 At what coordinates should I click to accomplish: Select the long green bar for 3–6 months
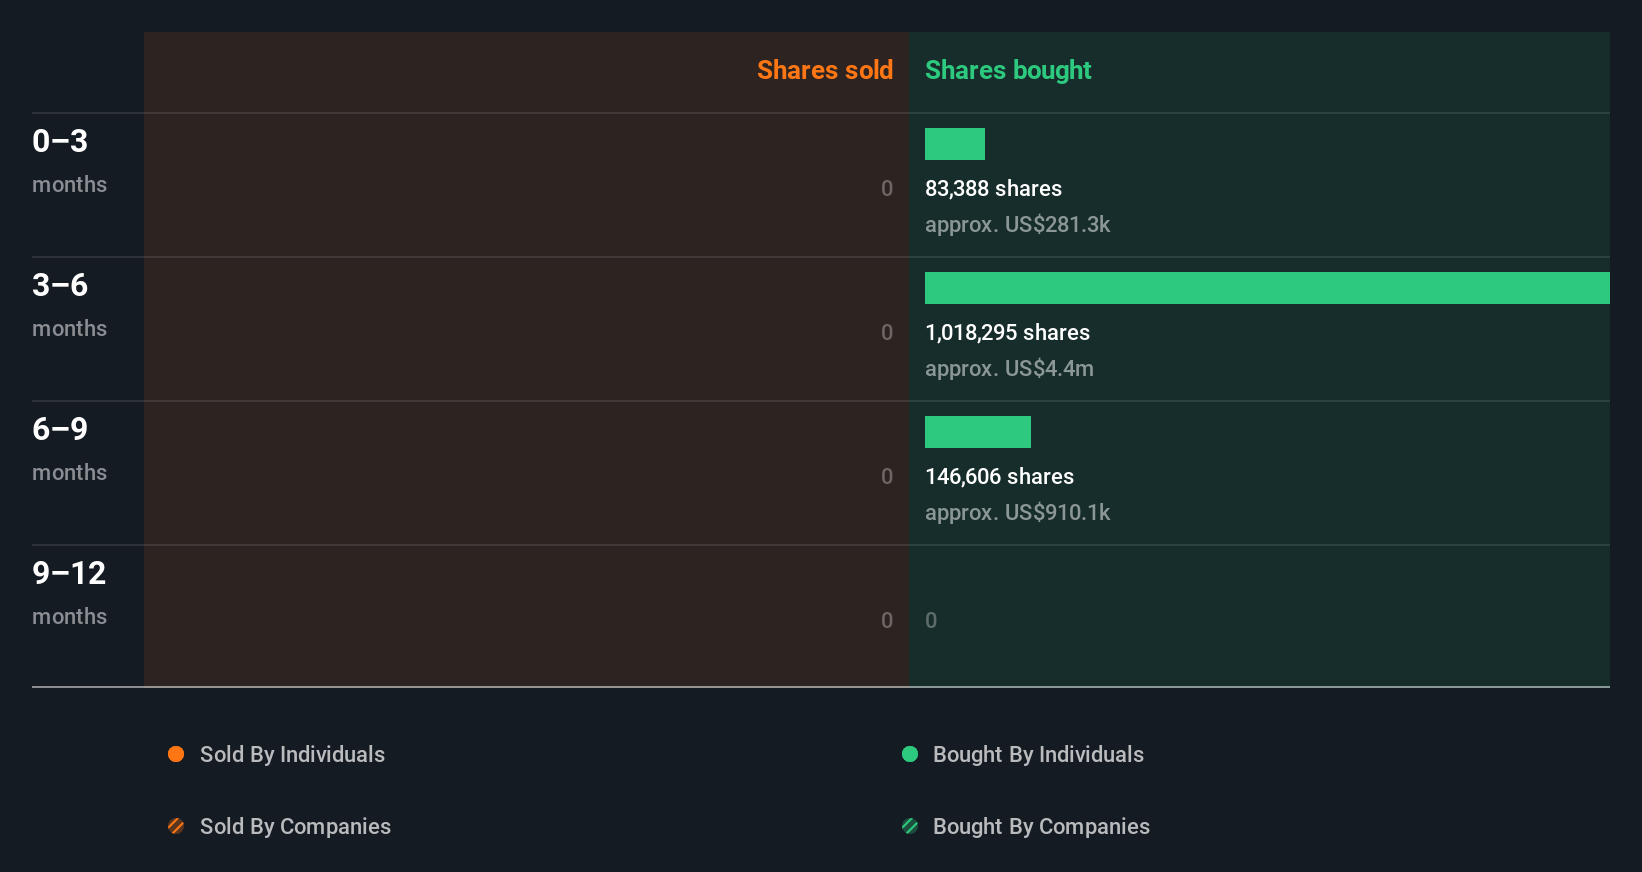point(1267,288)
